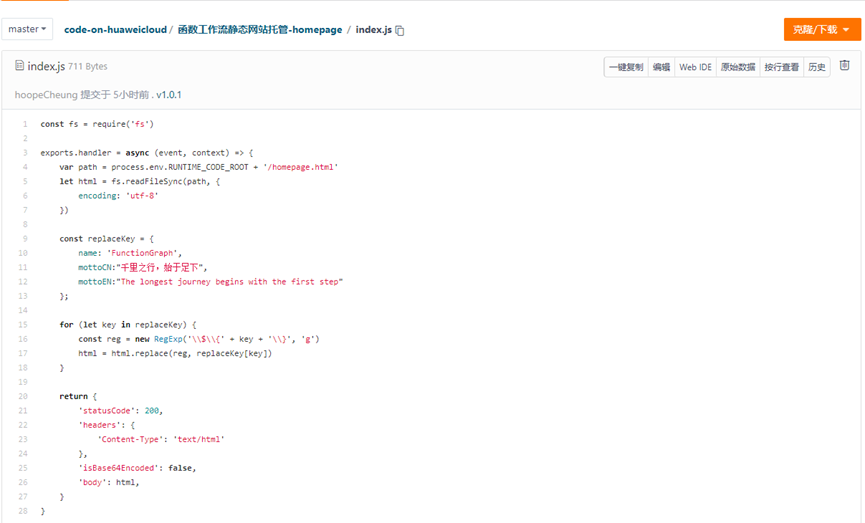
Task: Click the 'isBase64Encoded': false line
Action: 137,468
